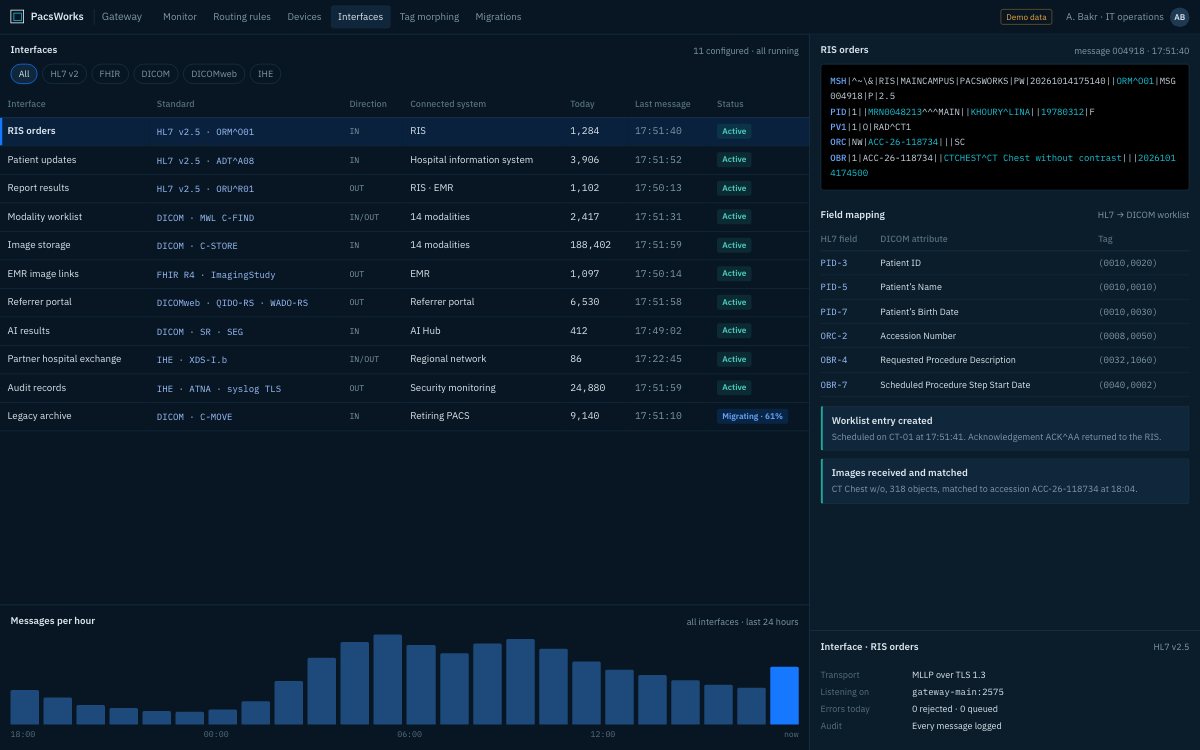Select the Patient updates interface
Image resolution: width=1200 pixels, height=750 pixels.
(404, 160)
